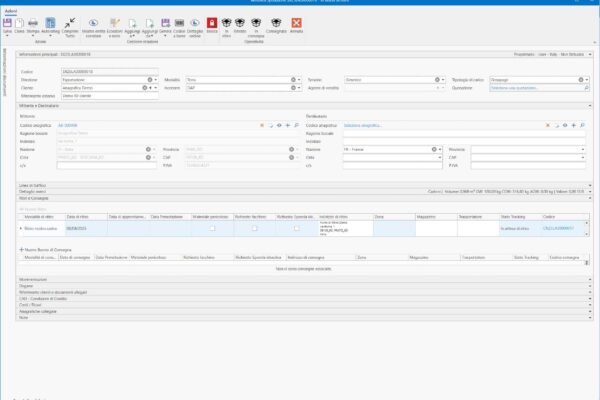This screenshot has height=400, width=600.
Task: Open the Modalità dropdown
Action: pyautogui.click(x=299, y=80)
